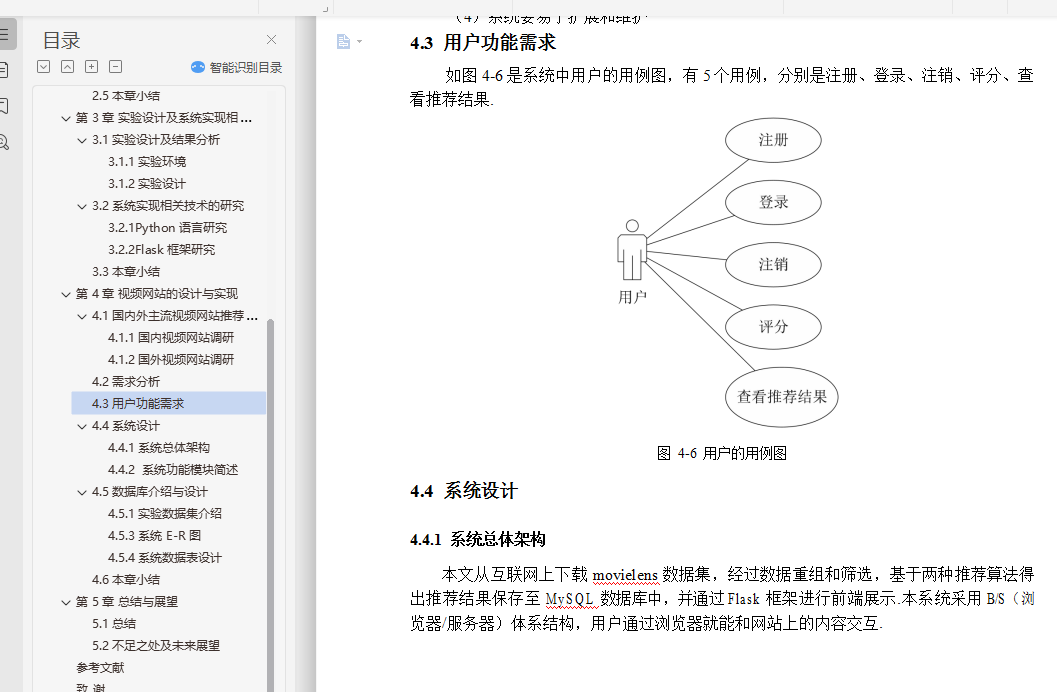Jump to 3.3 本章小结 in outline
The width and height of the screenshot is (1057, 692).
126,272
